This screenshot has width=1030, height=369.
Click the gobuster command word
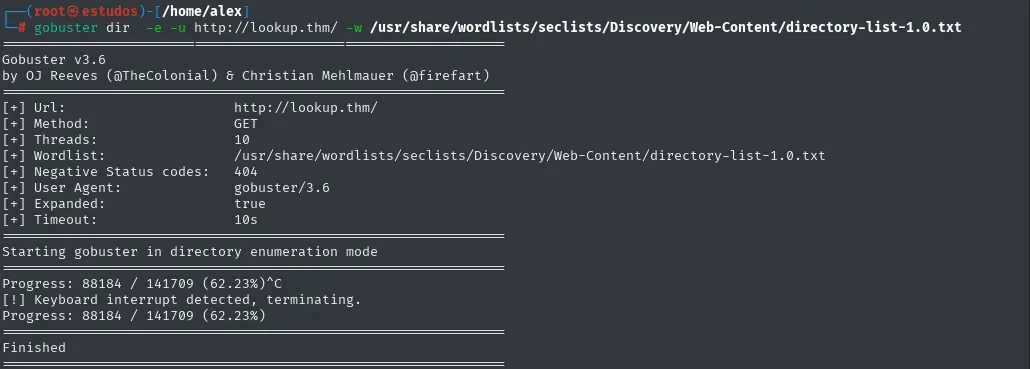point(66,28)
